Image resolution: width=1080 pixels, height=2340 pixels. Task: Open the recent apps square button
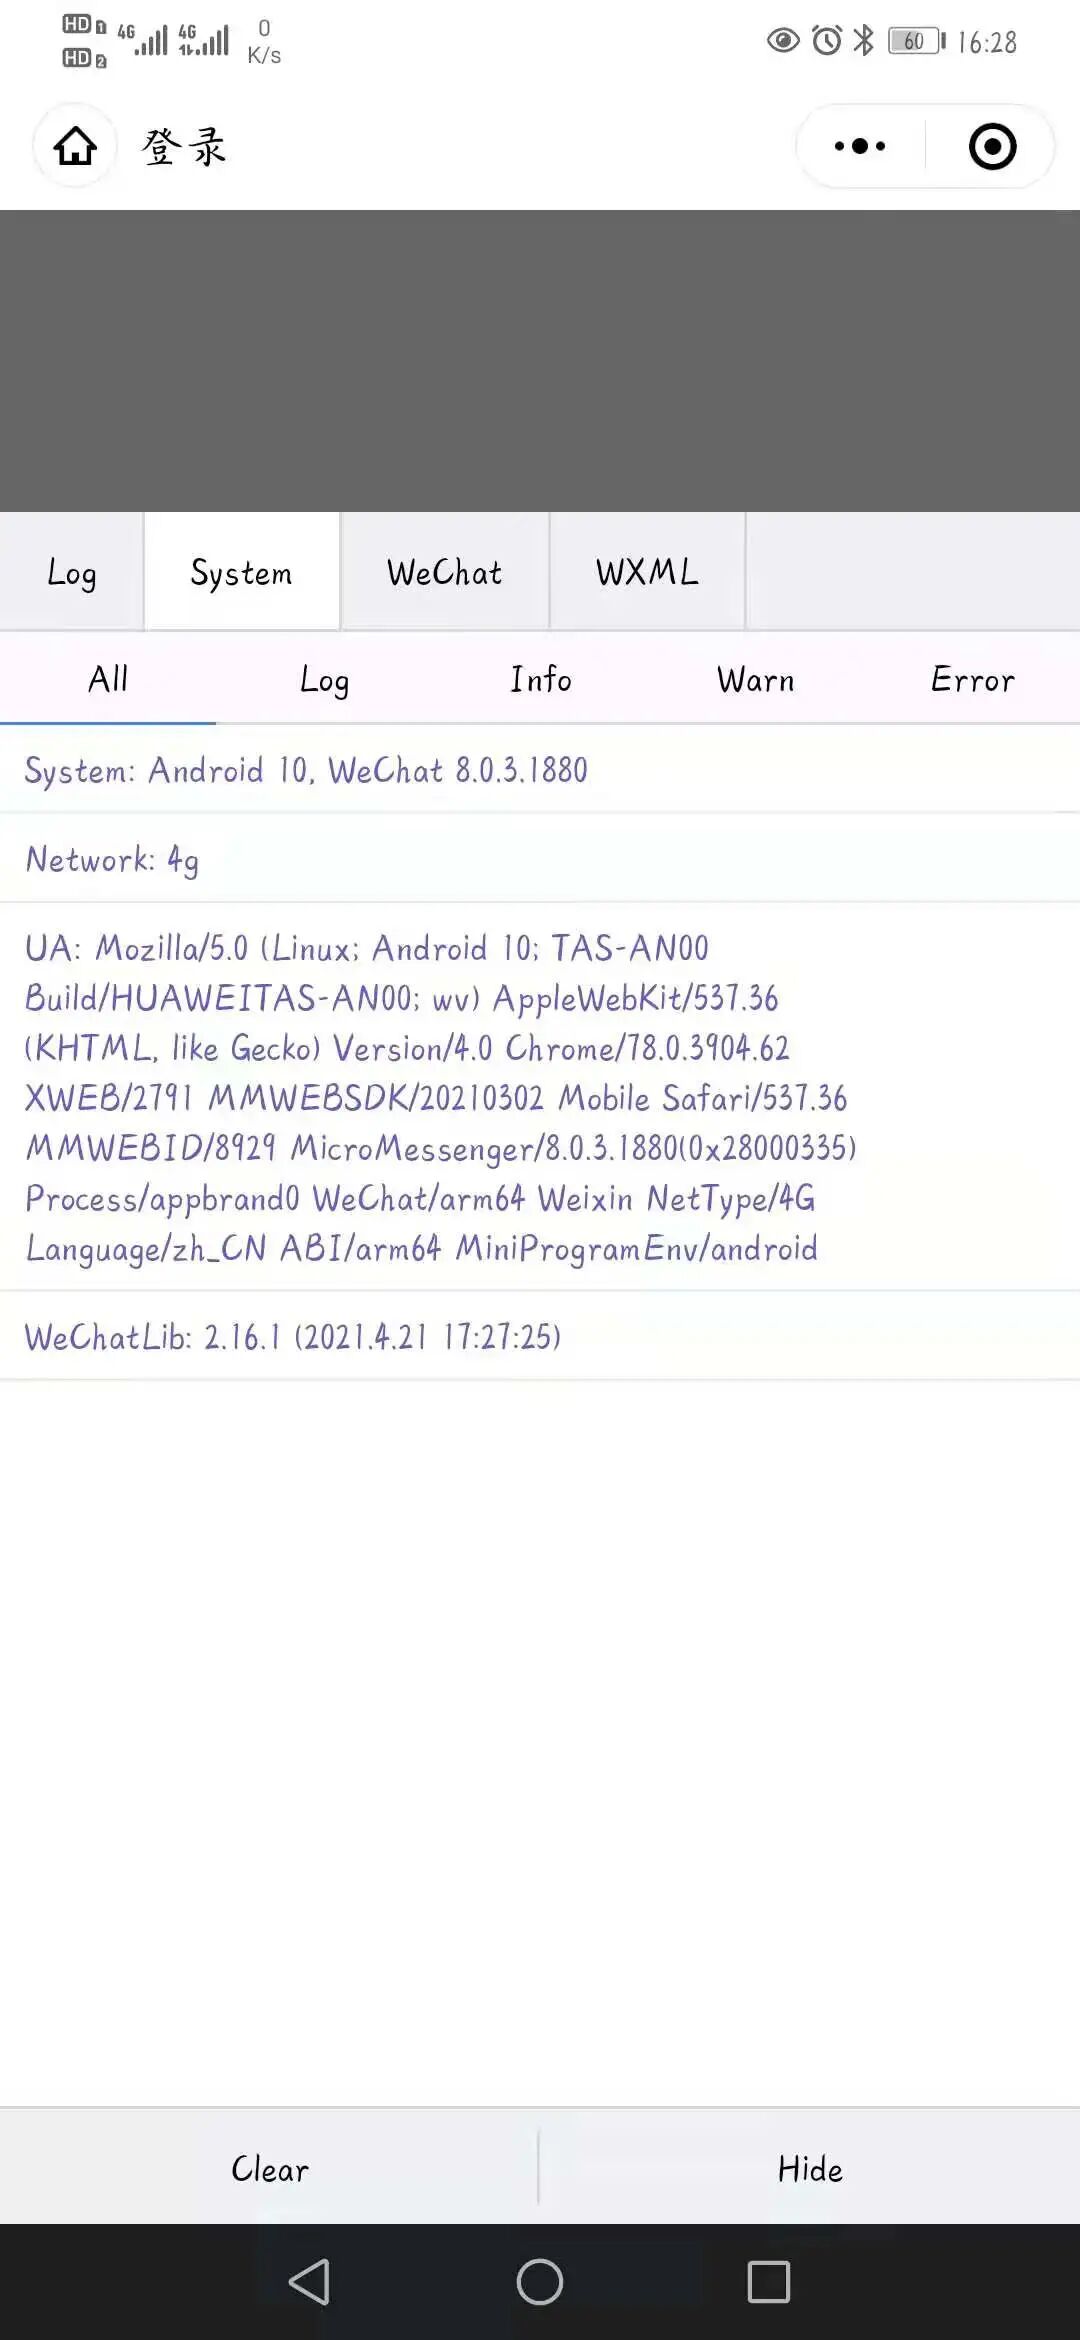[769, 2282]
